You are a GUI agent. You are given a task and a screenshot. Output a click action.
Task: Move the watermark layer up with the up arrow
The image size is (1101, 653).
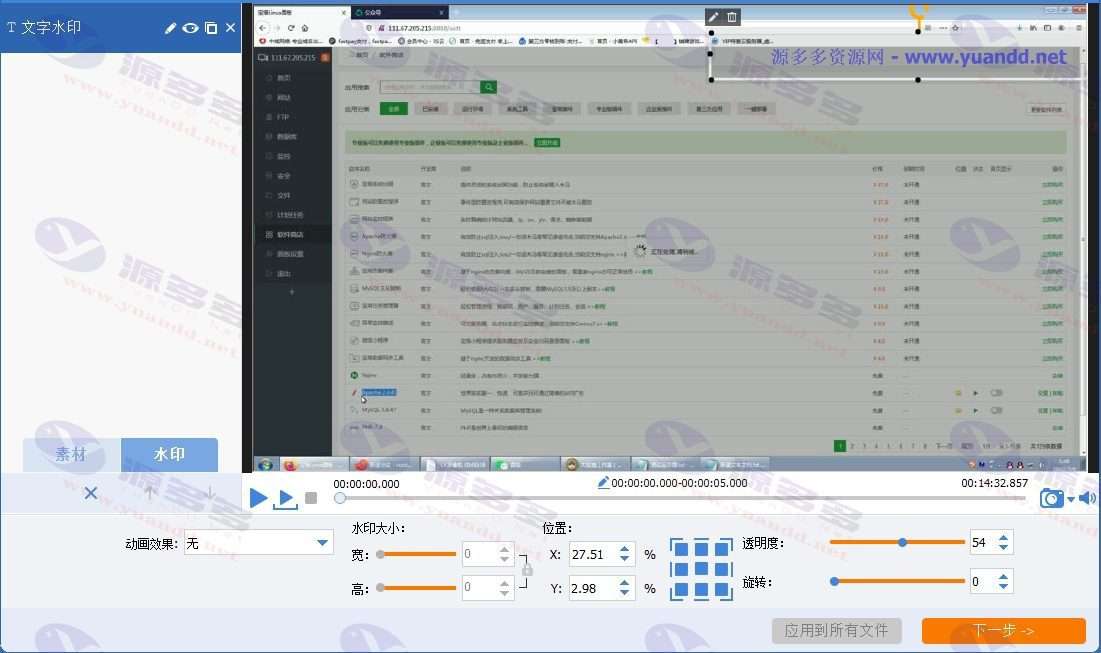click(150, 493)
